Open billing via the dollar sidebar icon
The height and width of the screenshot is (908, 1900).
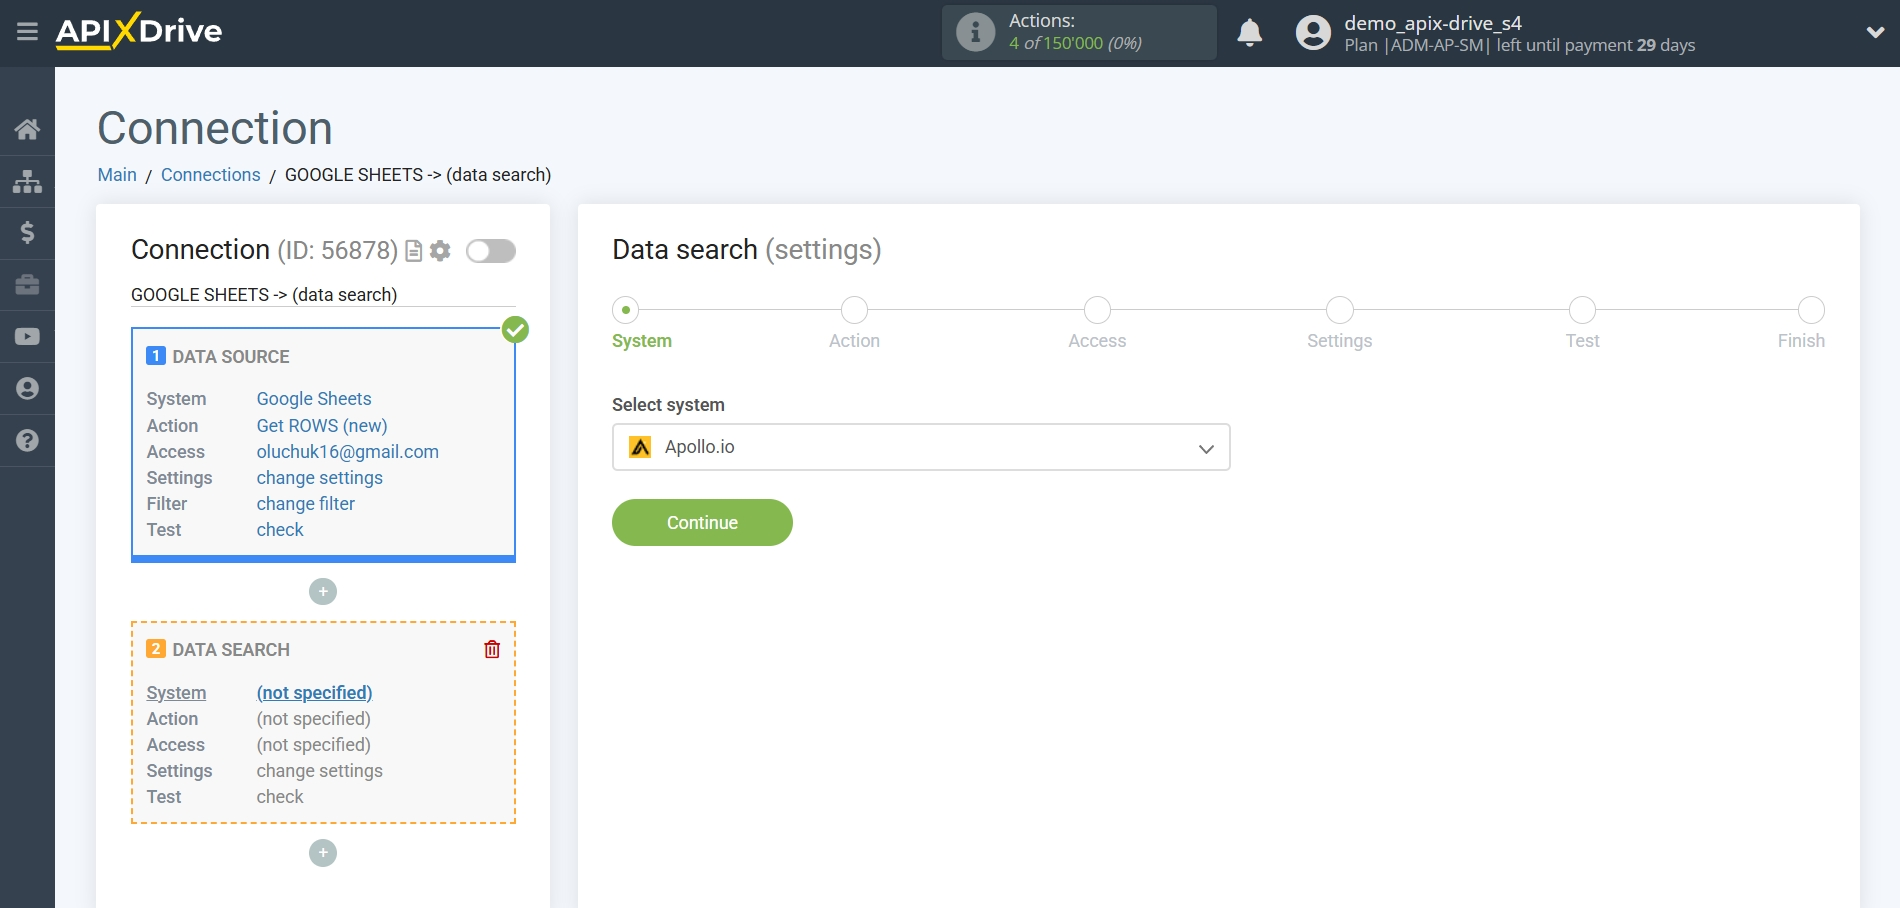pyautogui.click(x=27, y=232)
